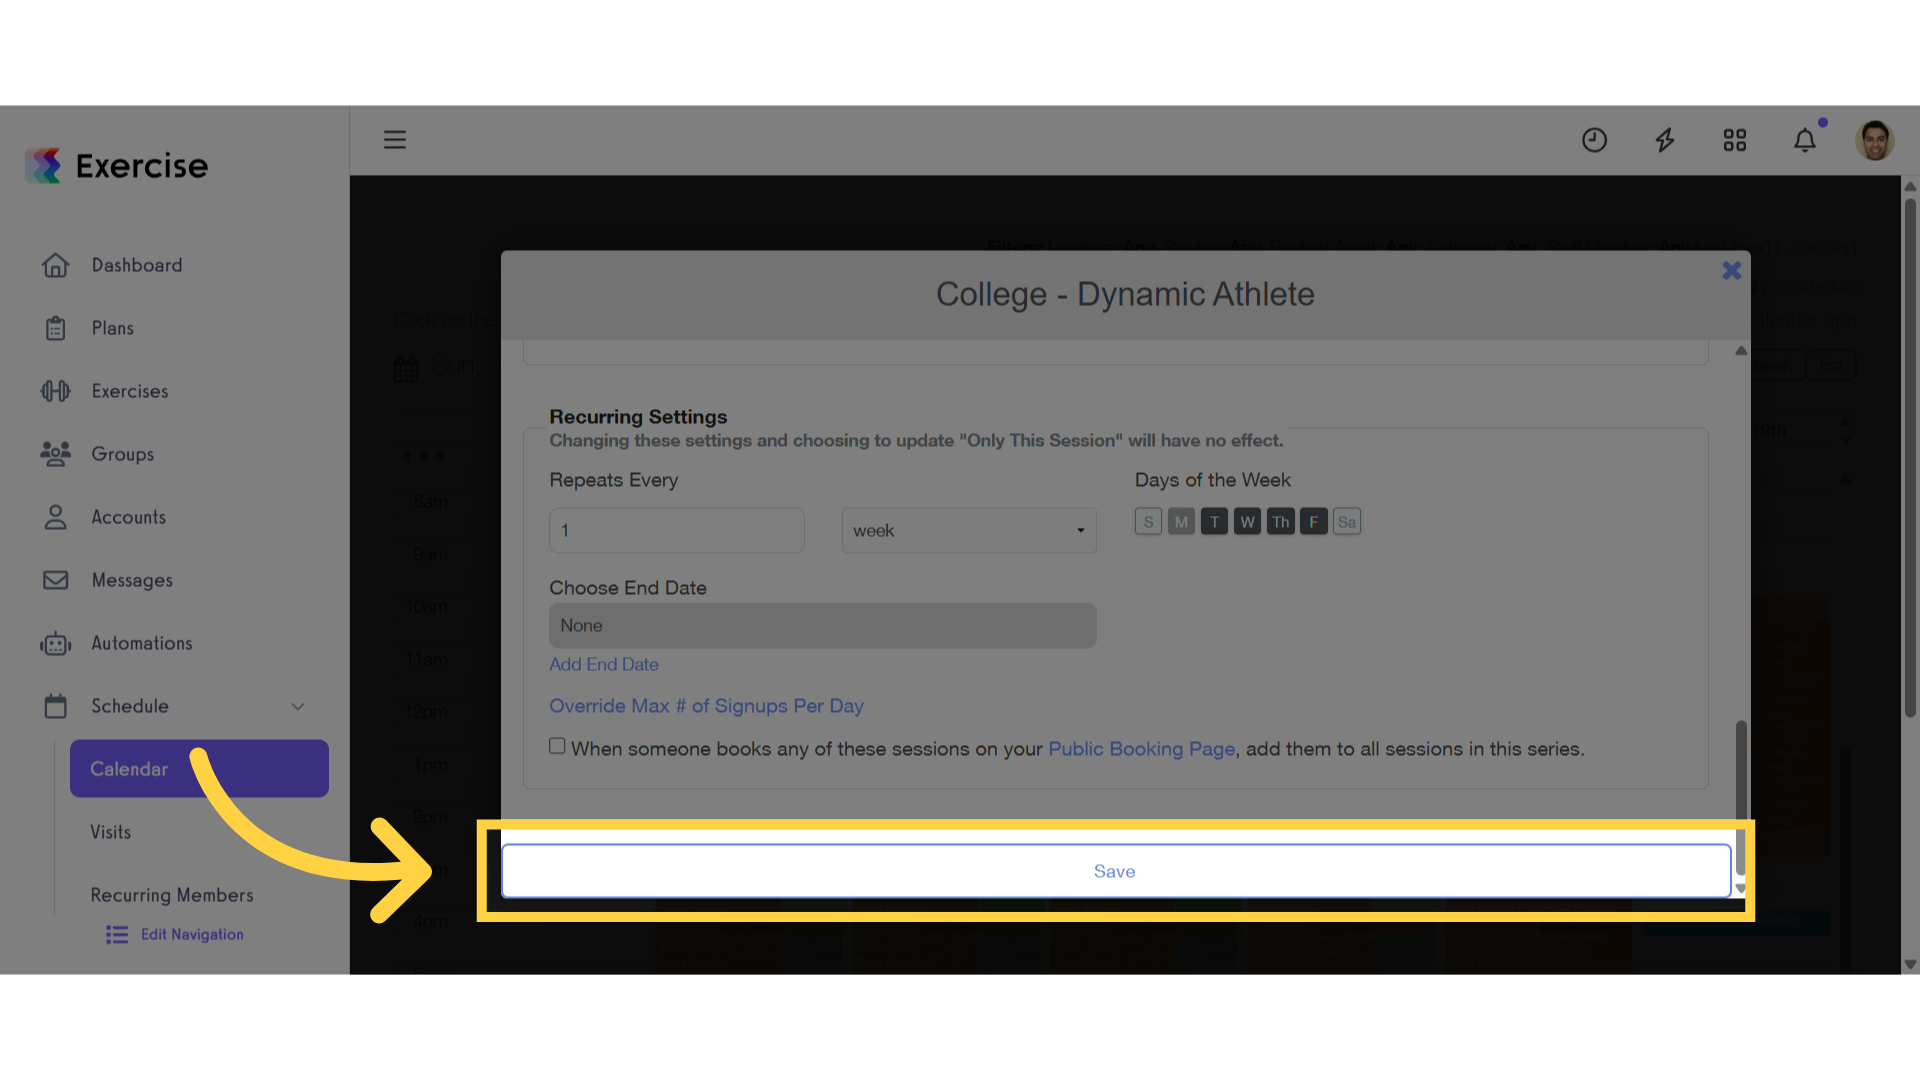Click the College - Dynamic Athlete title

1125,294
